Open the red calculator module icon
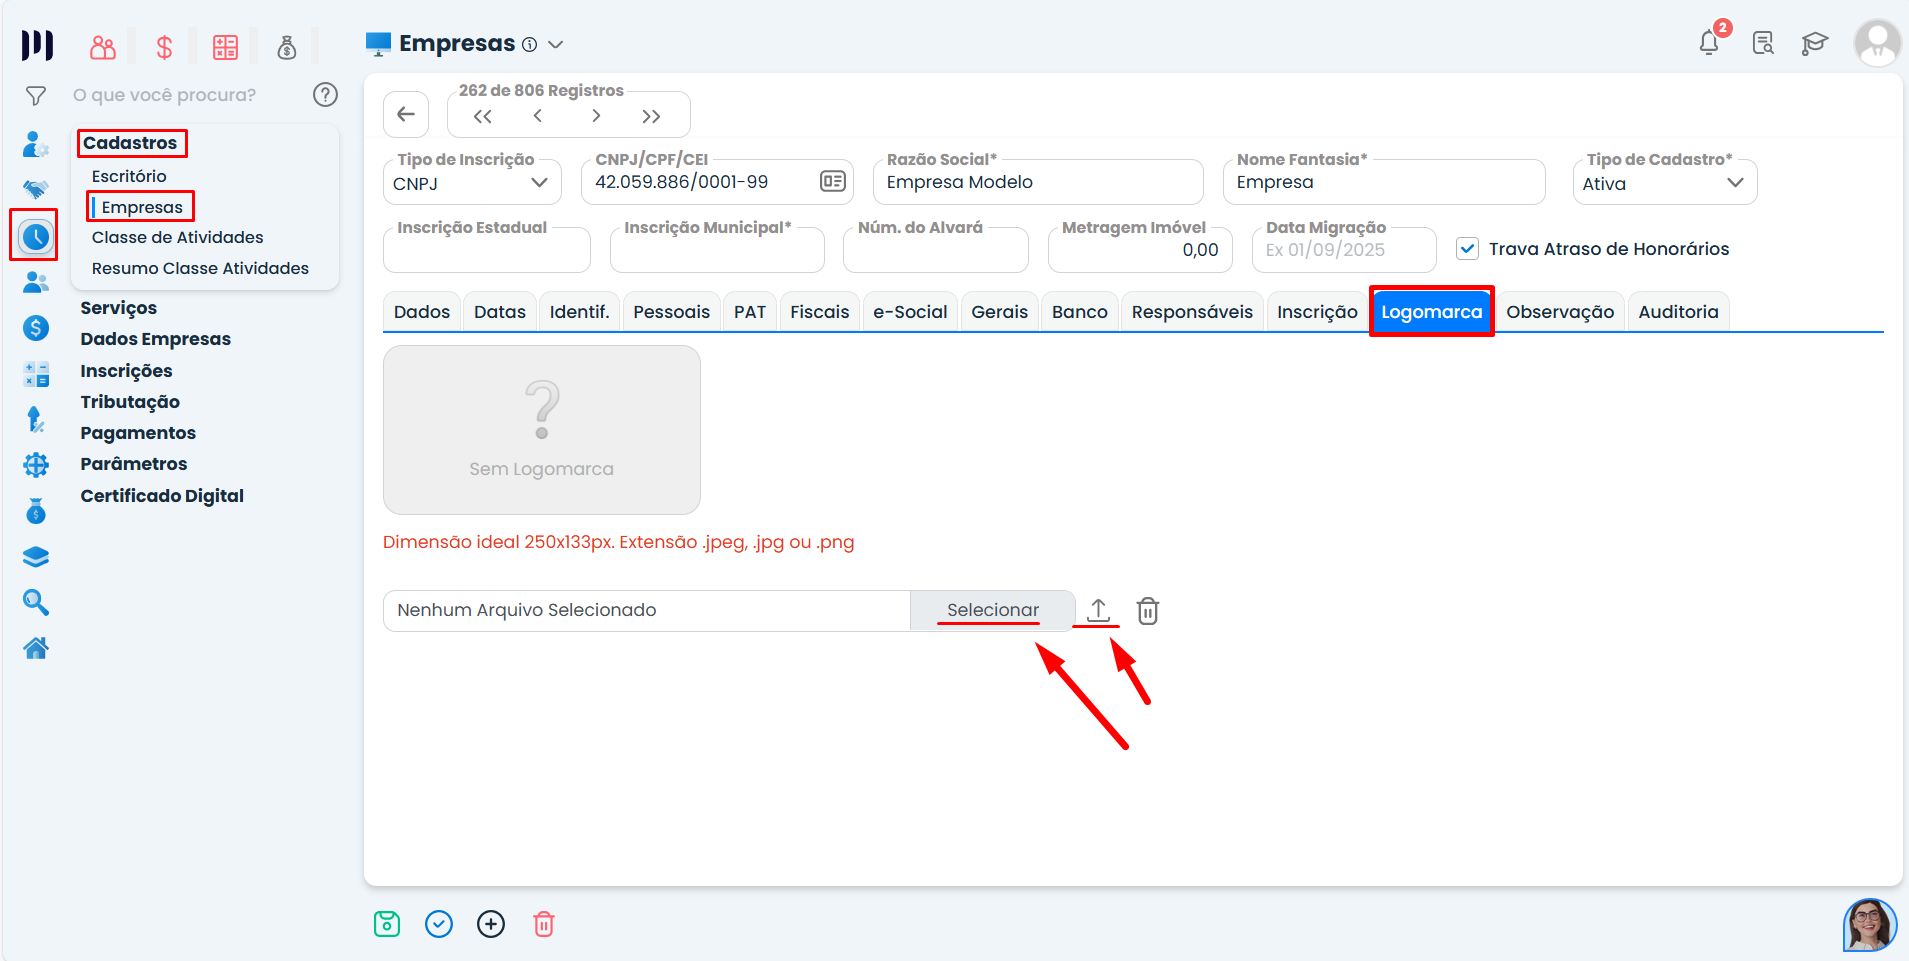The height and width of the screenshot is (961, 1909). tap(226, 47)
